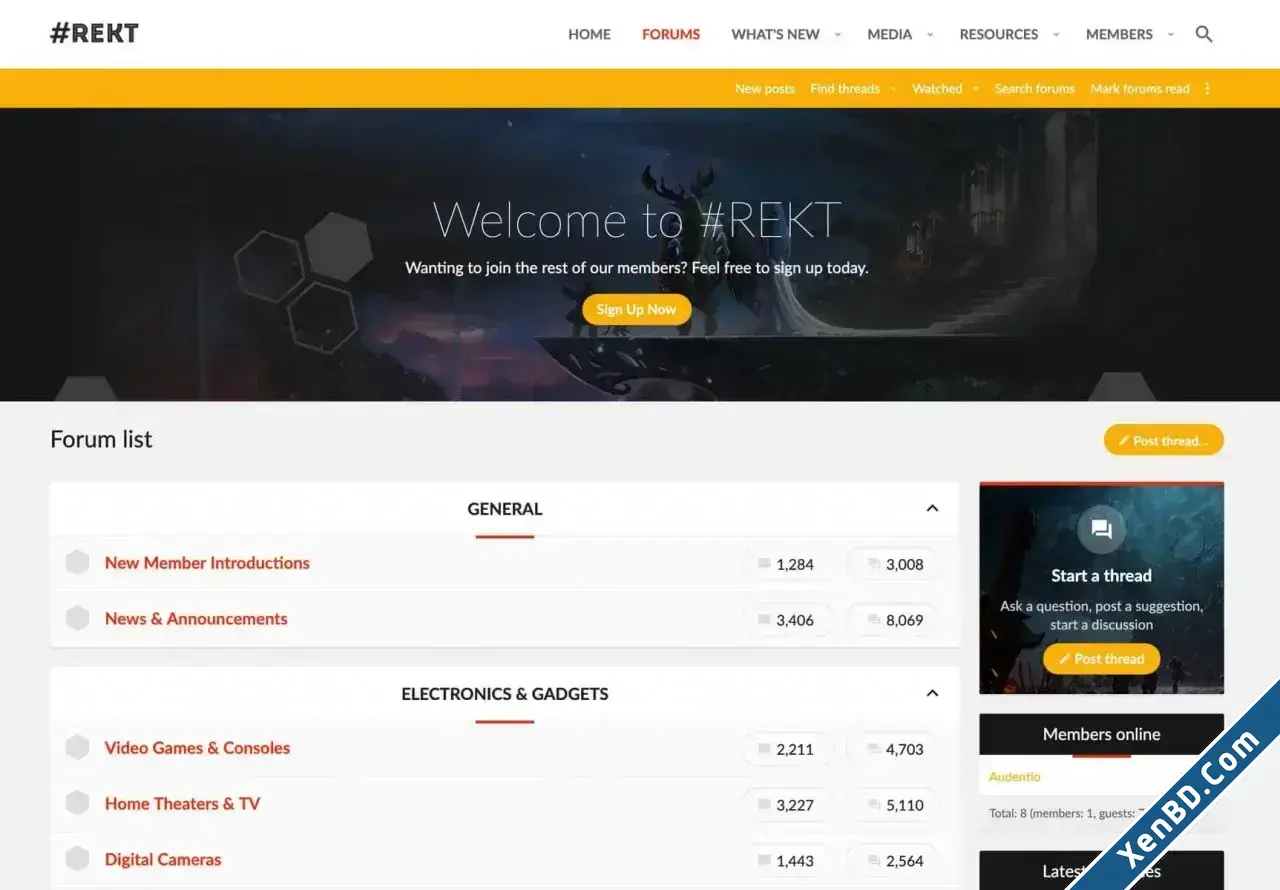The image size is (1280, 890).
Task: Open the Digital Cameras forum
Action: point(163,860)
